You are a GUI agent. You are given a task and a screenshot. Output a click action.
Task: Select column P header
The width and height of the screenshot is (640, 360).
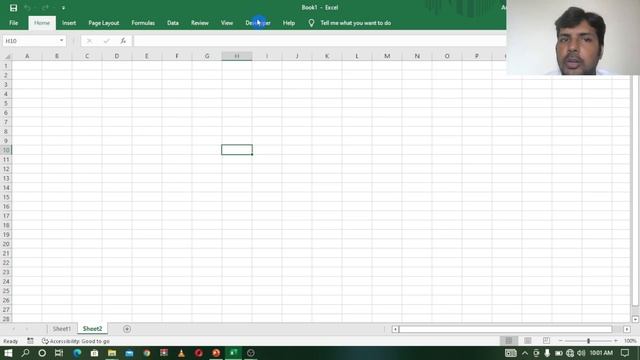coord(477,56)
